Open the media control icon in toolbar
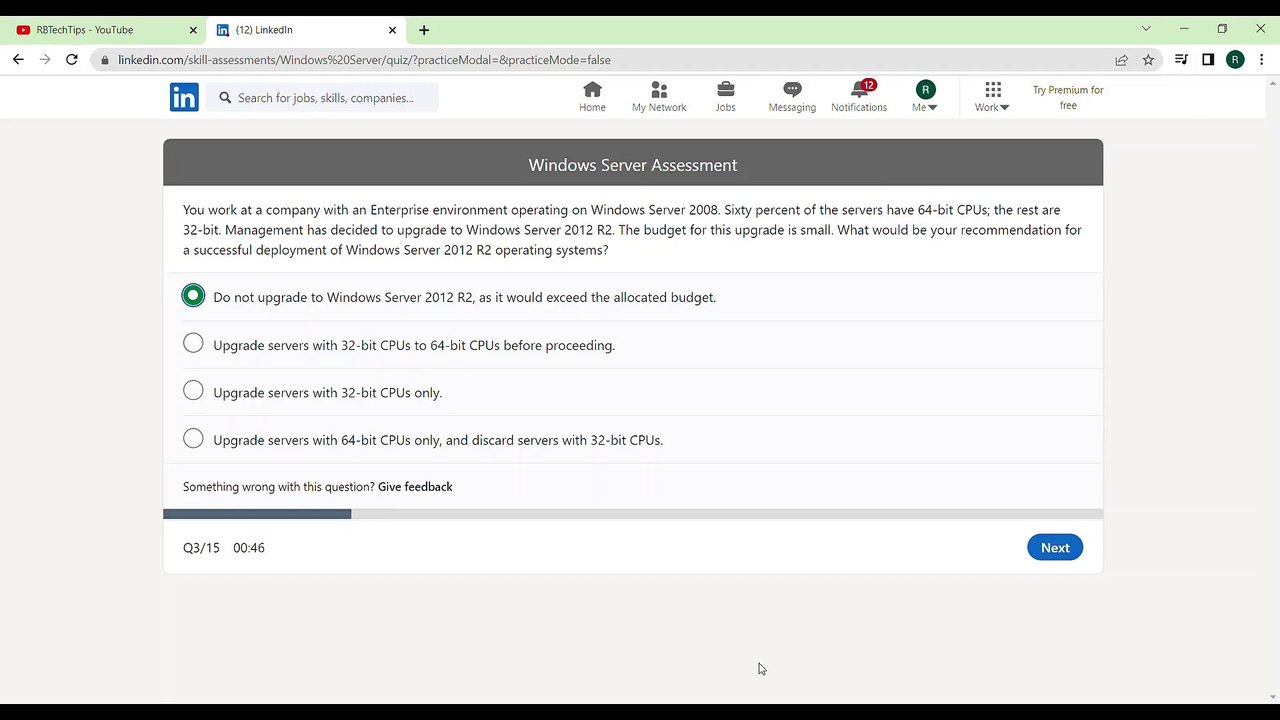 point(1181,60)
